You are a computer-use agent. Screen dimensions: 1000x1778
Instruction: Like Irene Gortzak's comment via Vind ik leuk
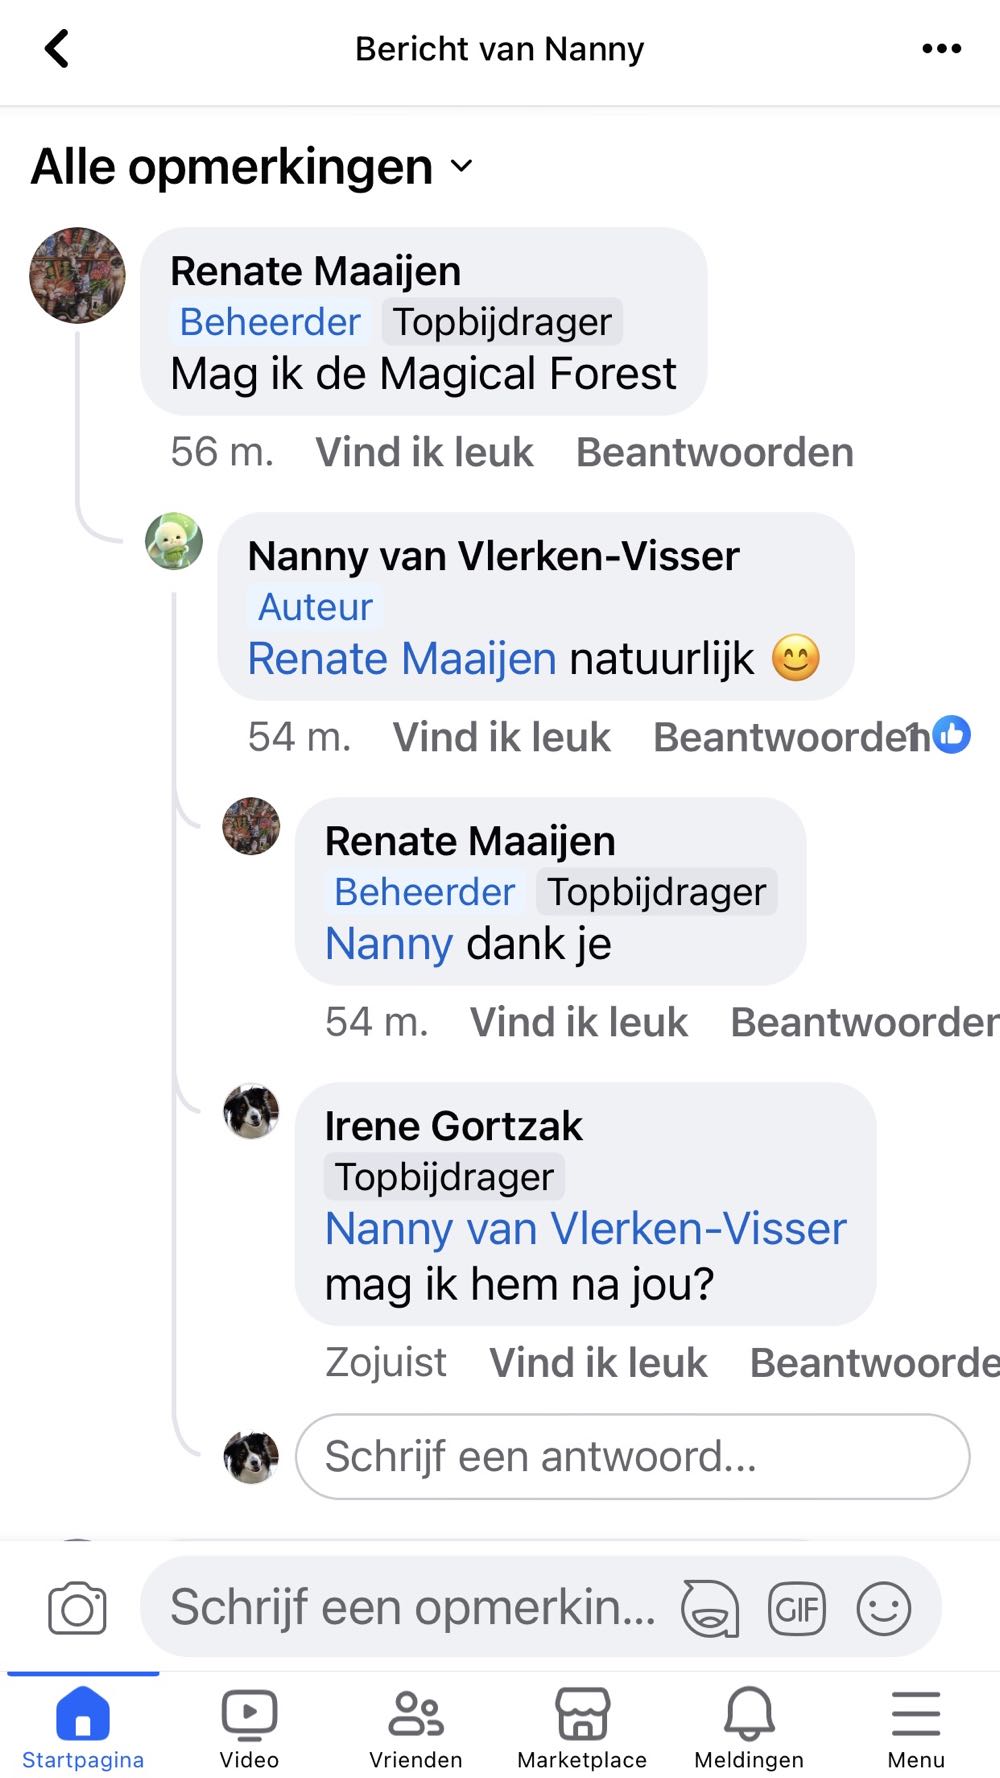[598, 1363]
